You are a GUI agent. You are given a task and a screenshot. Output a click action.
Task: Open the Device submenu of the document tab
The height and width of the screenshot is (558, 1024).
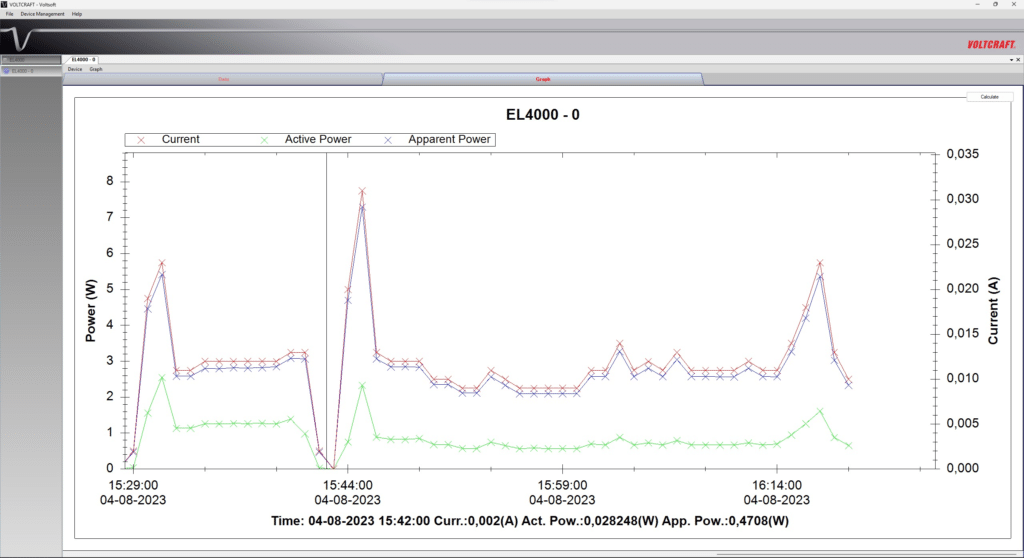[75, 69]
